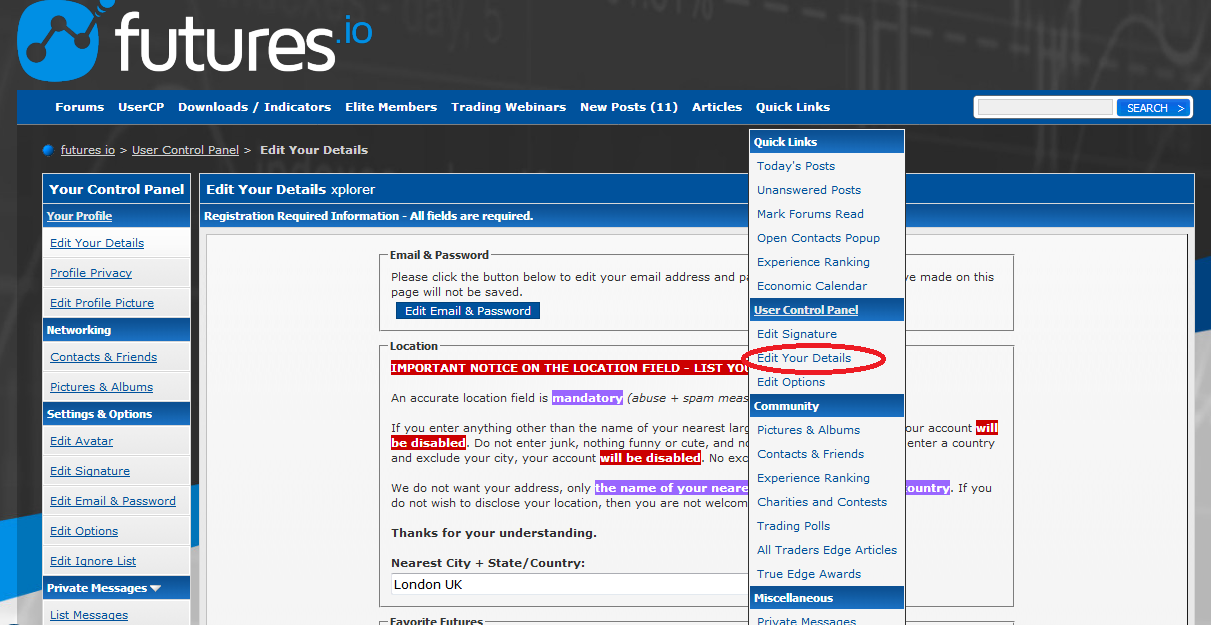Screen dimensions: 1211x625
Task: Click highlighted 'mandatory' text
Action: (587, 398)
